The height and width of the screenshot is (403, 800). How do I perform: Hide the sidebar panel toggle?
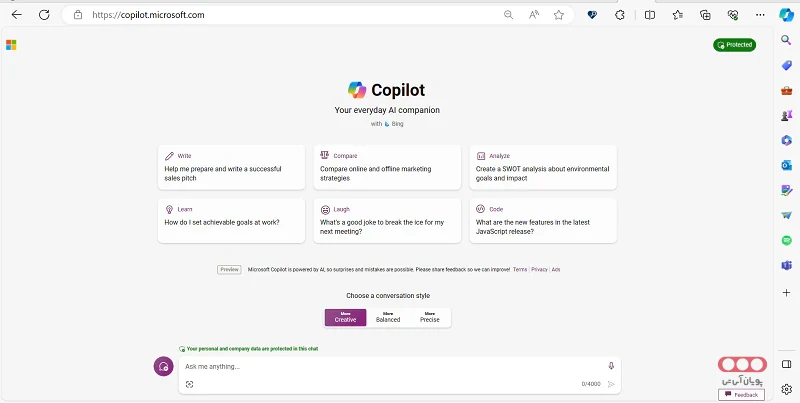(786, 364)
